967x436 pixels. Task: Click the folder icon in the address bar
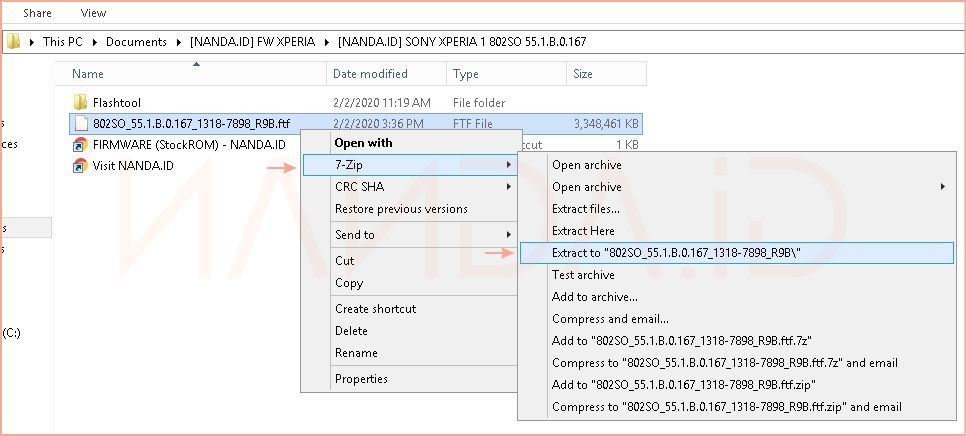coord(13,42)
